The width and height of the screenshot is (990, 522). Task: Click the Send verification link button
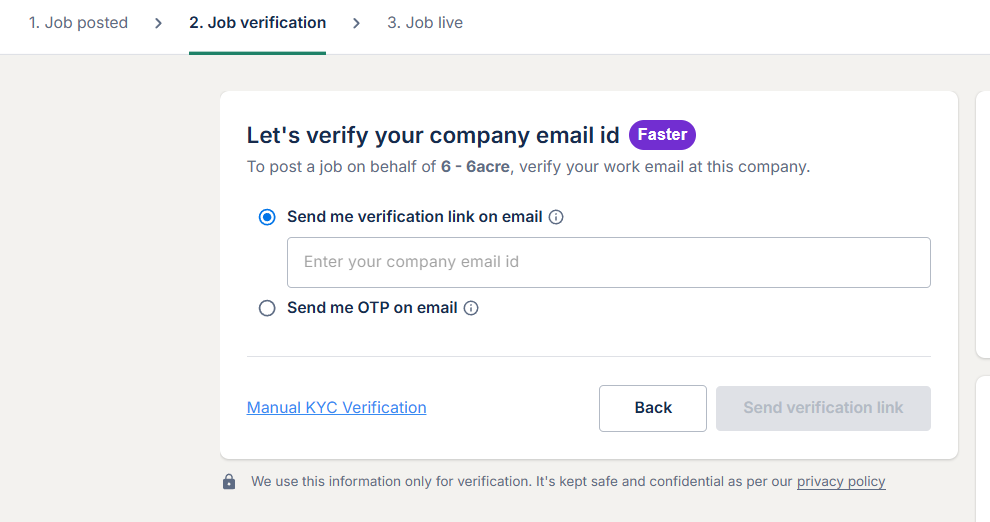click(823, 408)
